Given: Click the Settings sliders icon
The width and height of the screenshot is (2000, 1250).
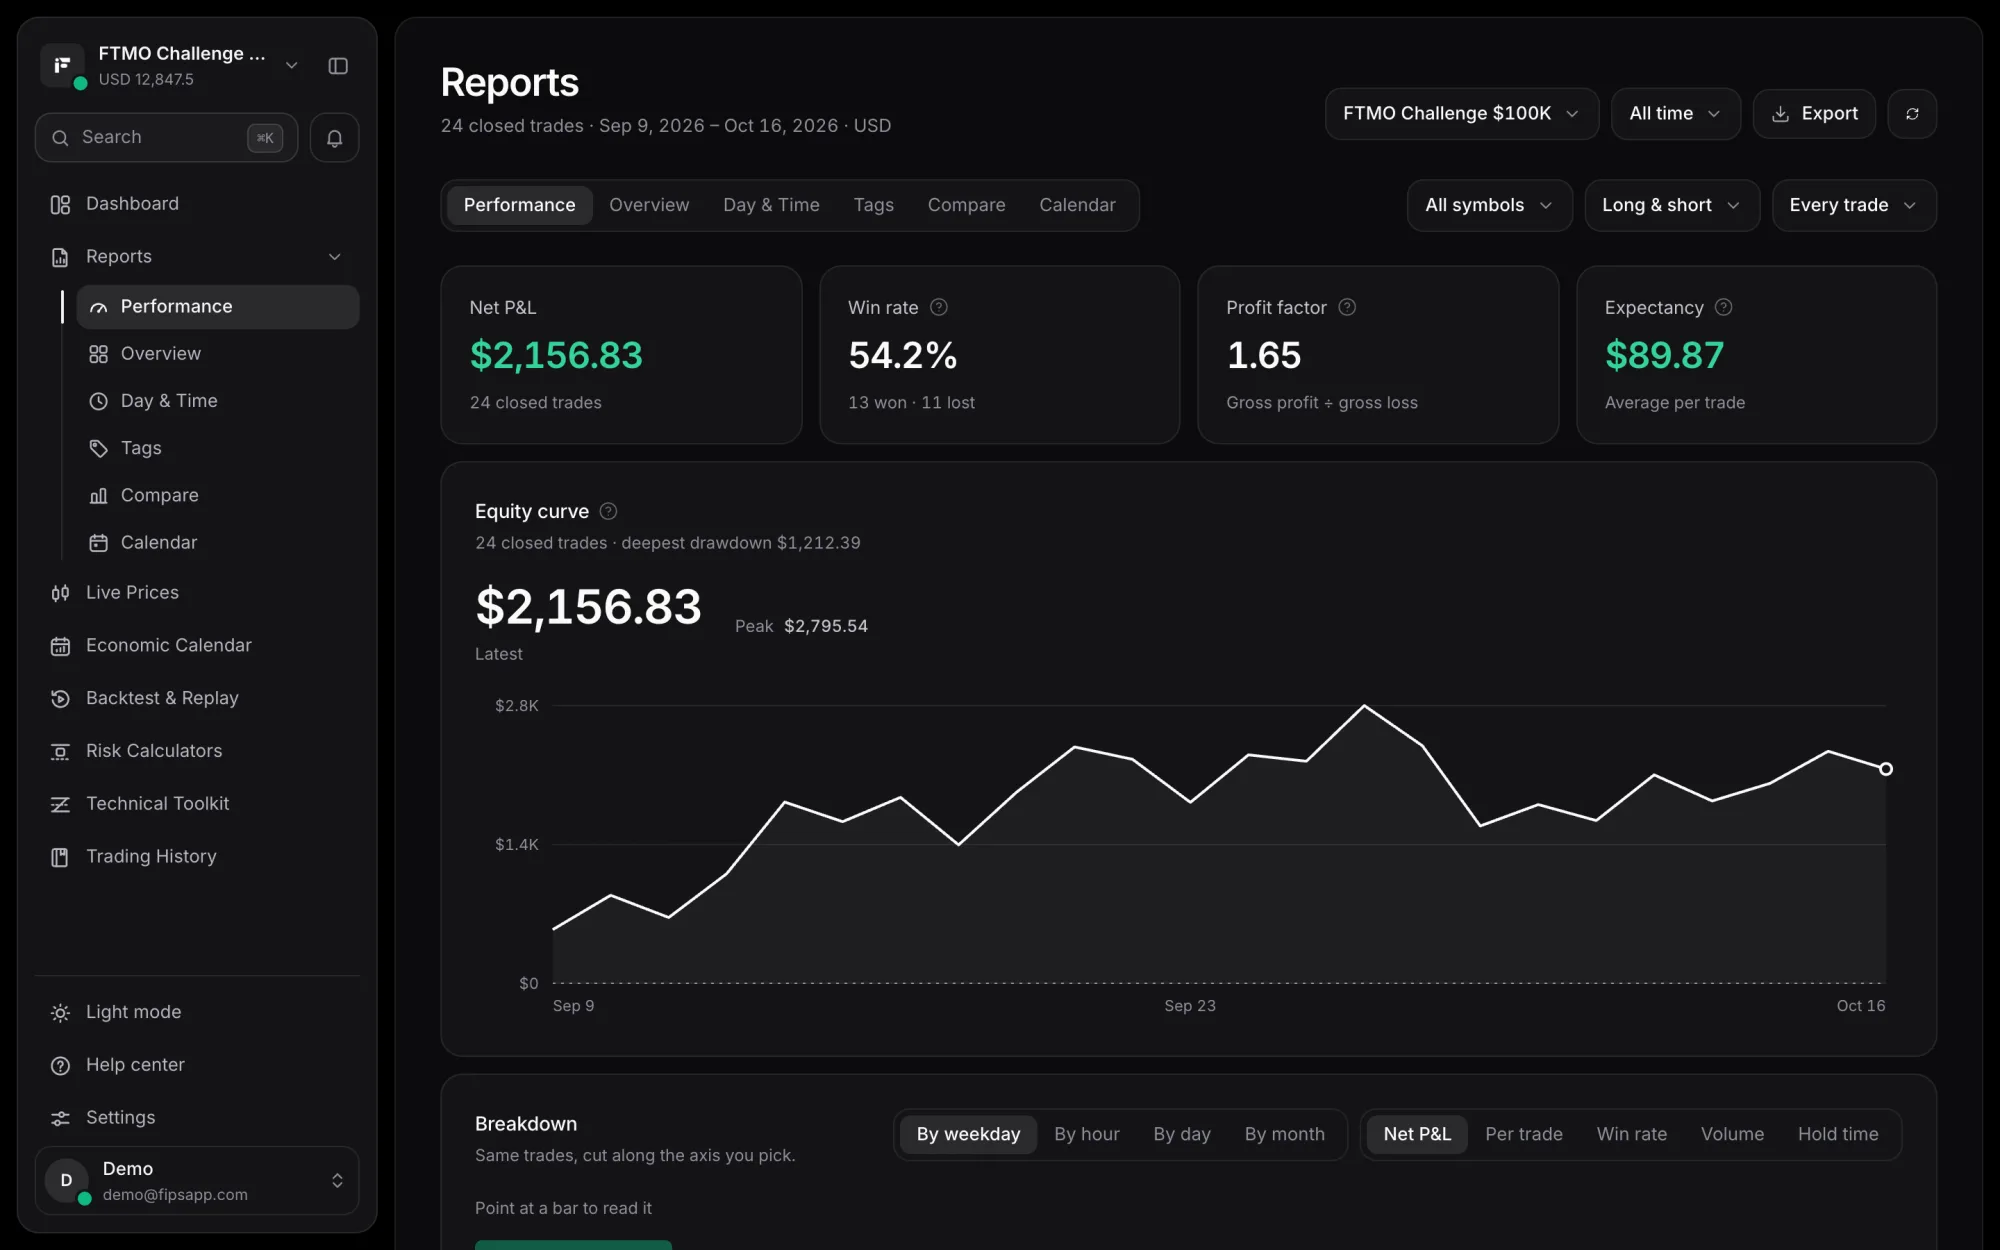Looking at the screenshot, I should pos(60,1118).
